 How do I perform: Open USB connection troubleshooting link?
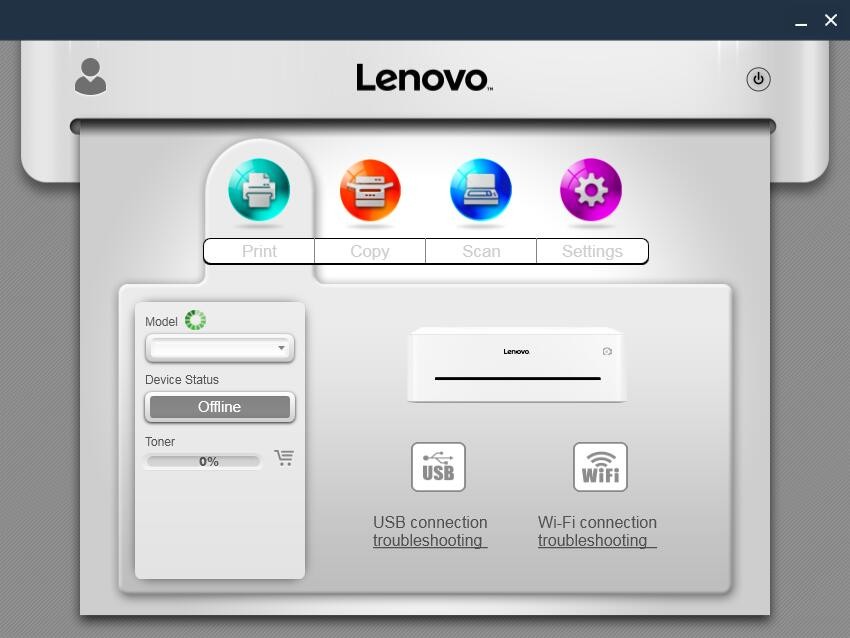(430, 540)
